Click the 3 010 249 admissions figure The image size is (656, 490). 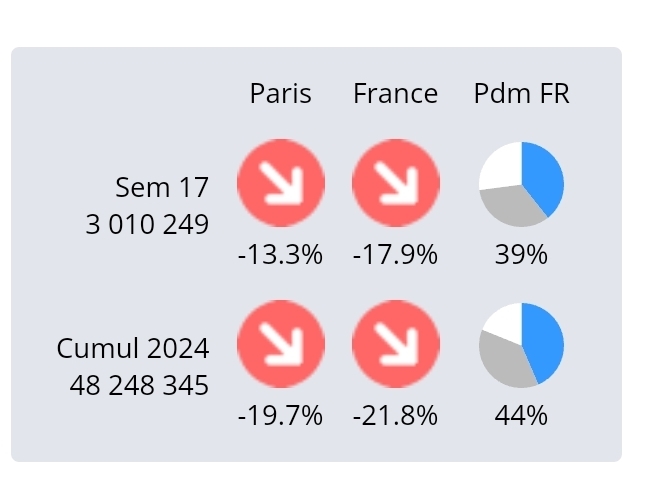(x=148, y=224)
